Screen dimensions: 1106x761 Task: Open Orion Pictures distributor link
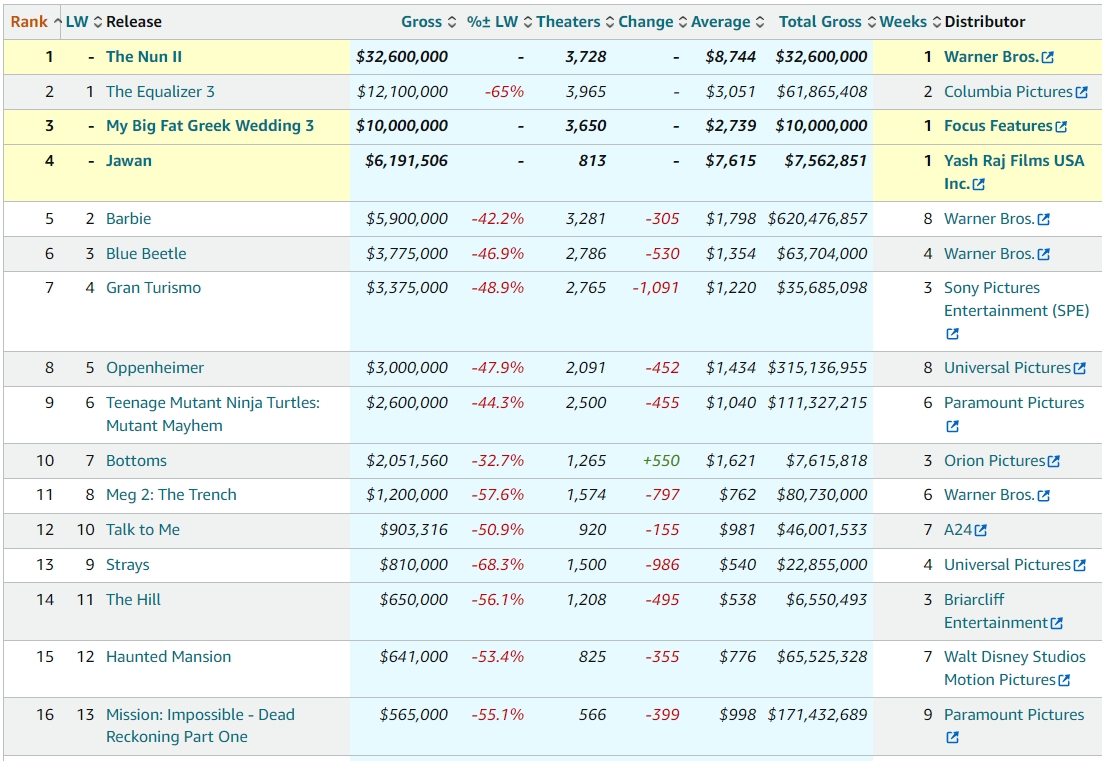coord(995,461)
